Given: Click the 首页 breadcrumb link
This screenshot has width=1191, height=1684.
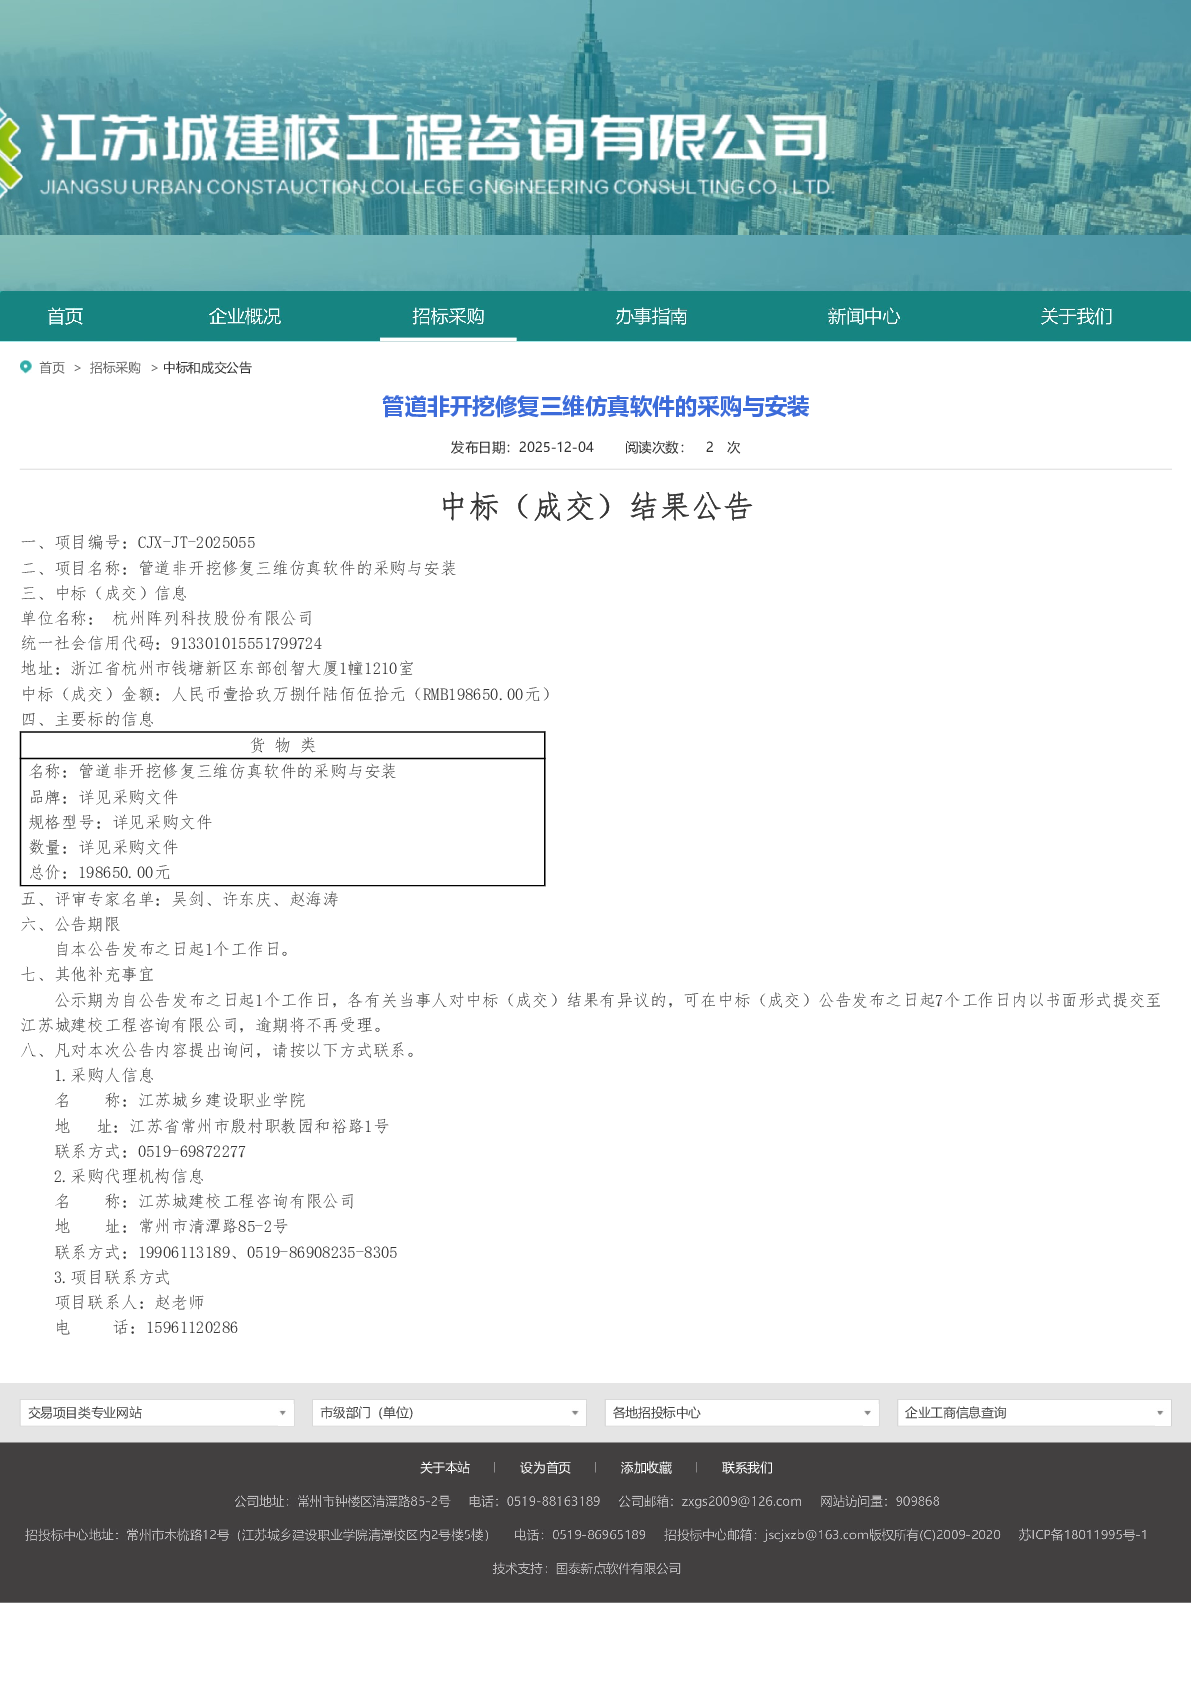Looking at the screenshot, I should click(x=52, y=368).
